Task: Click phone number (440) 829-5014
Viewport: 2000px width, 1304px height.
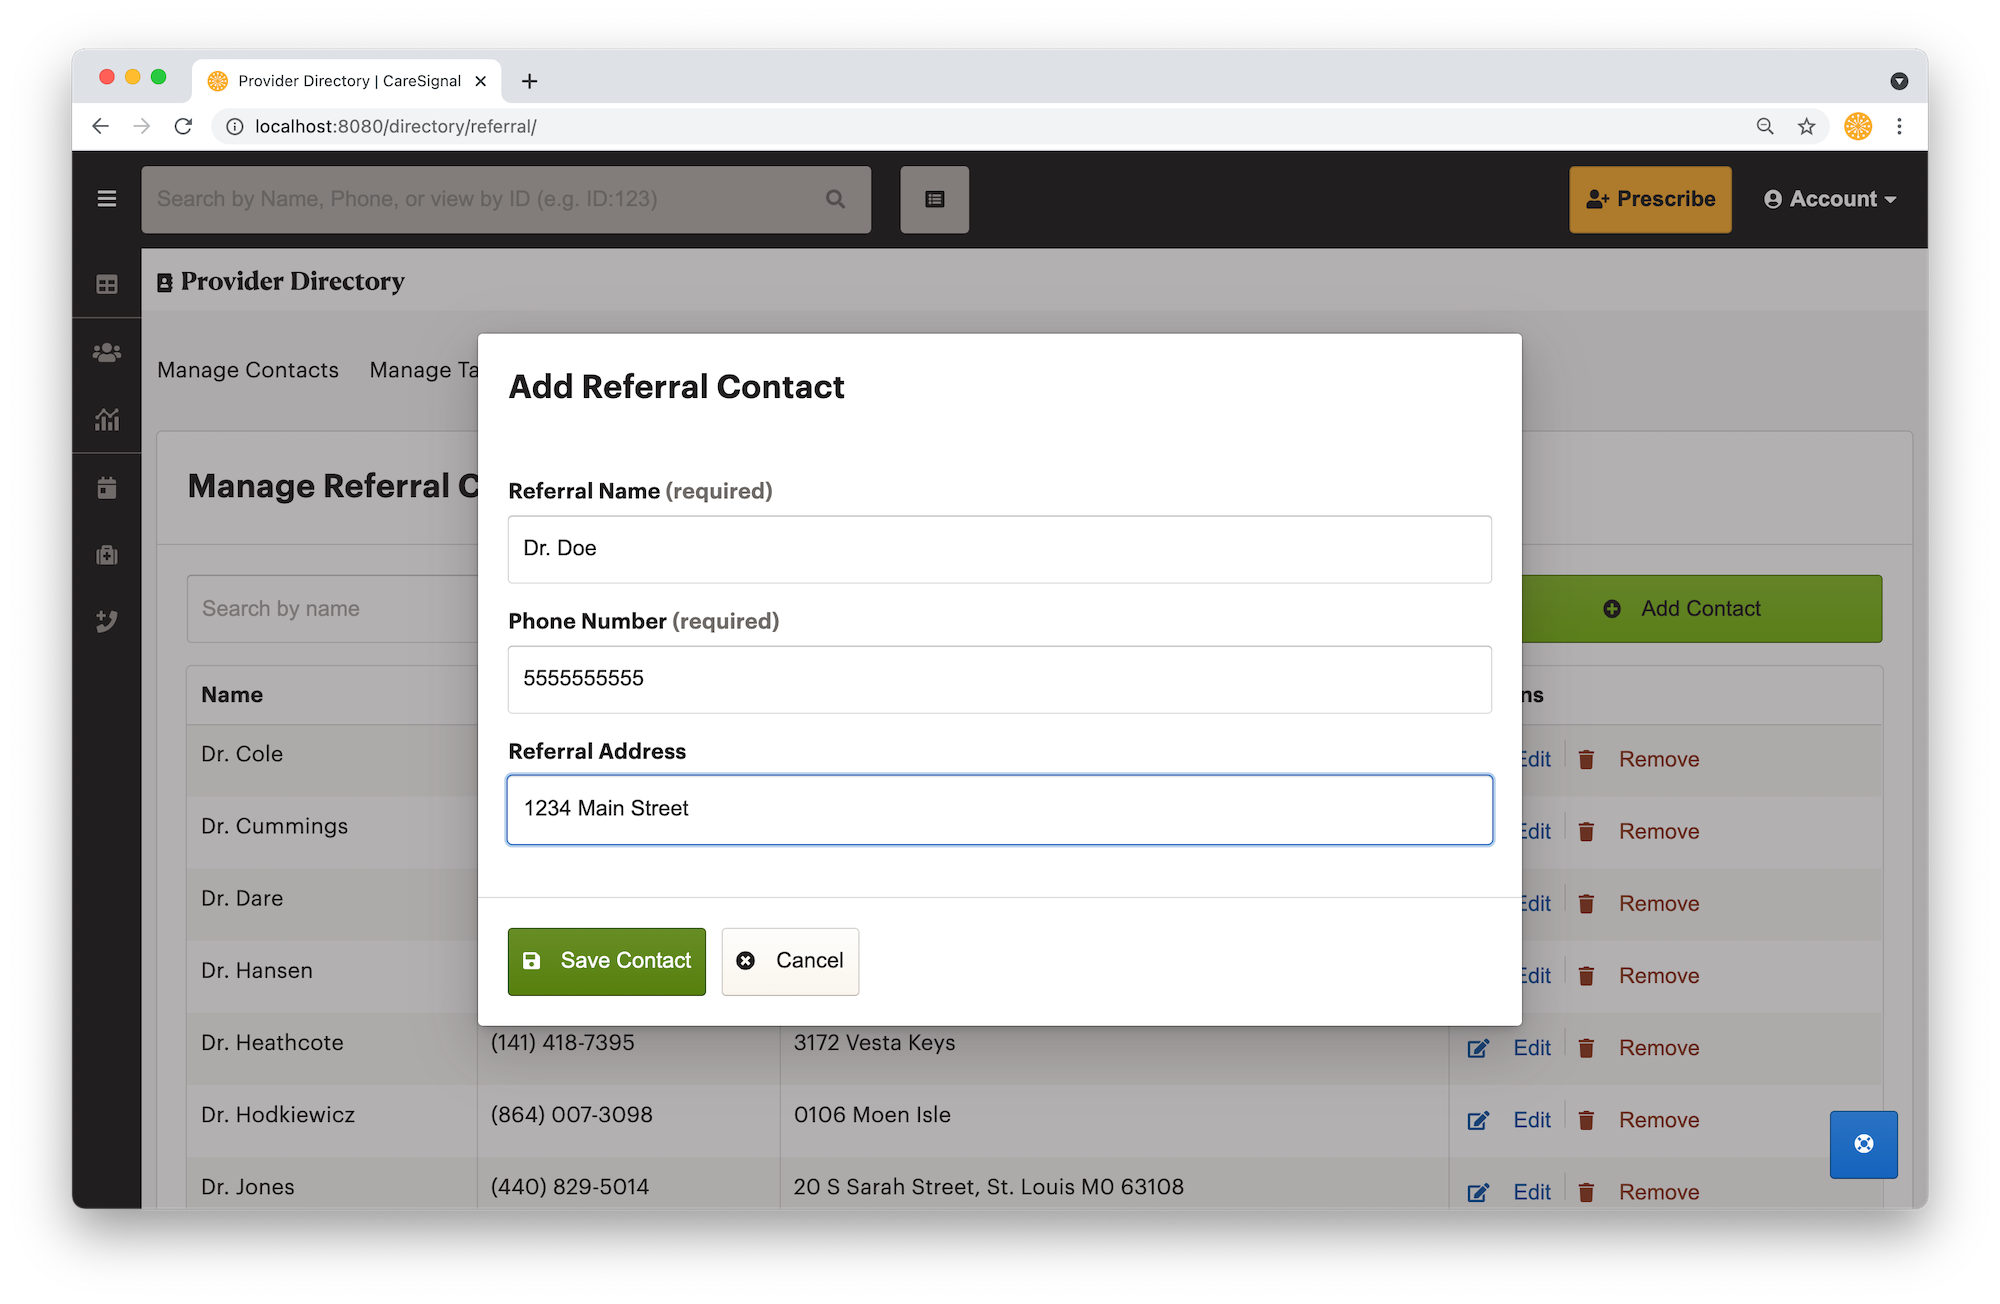Action: click(x=570, y=1187)
